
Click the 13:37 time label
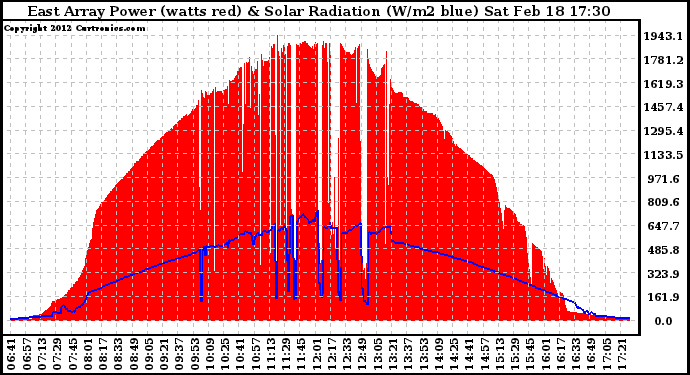(408, 354)
